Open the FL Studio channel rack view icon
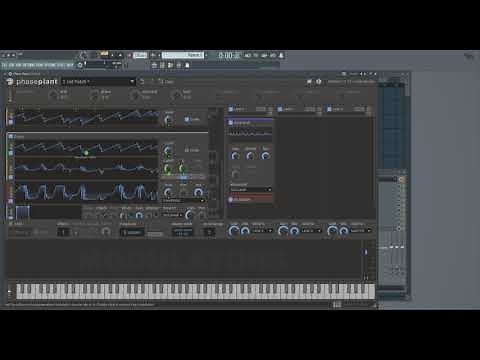 click(171, 65)
